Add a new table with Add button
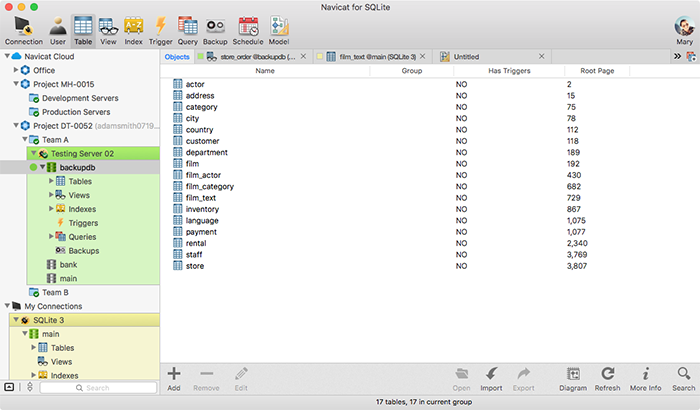 tap(174, 379)
